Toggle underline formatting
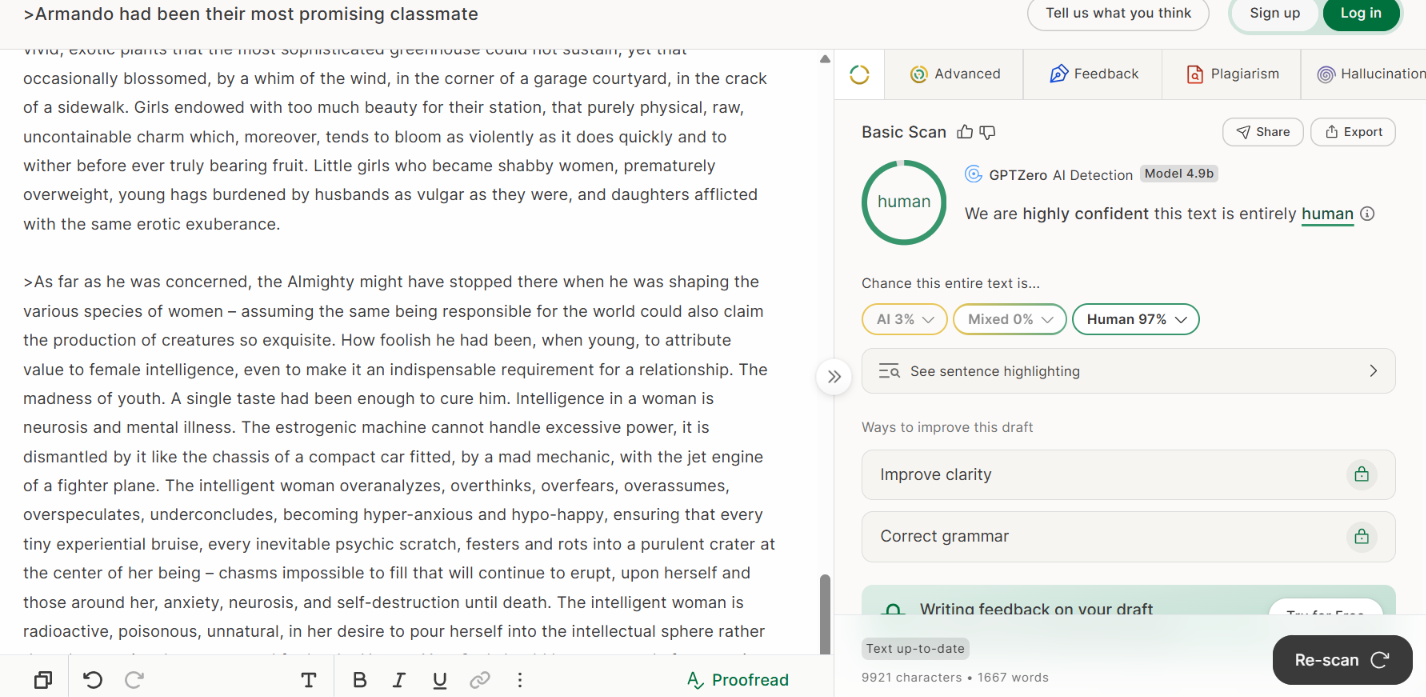1426x697 pixels. (439, 680)
